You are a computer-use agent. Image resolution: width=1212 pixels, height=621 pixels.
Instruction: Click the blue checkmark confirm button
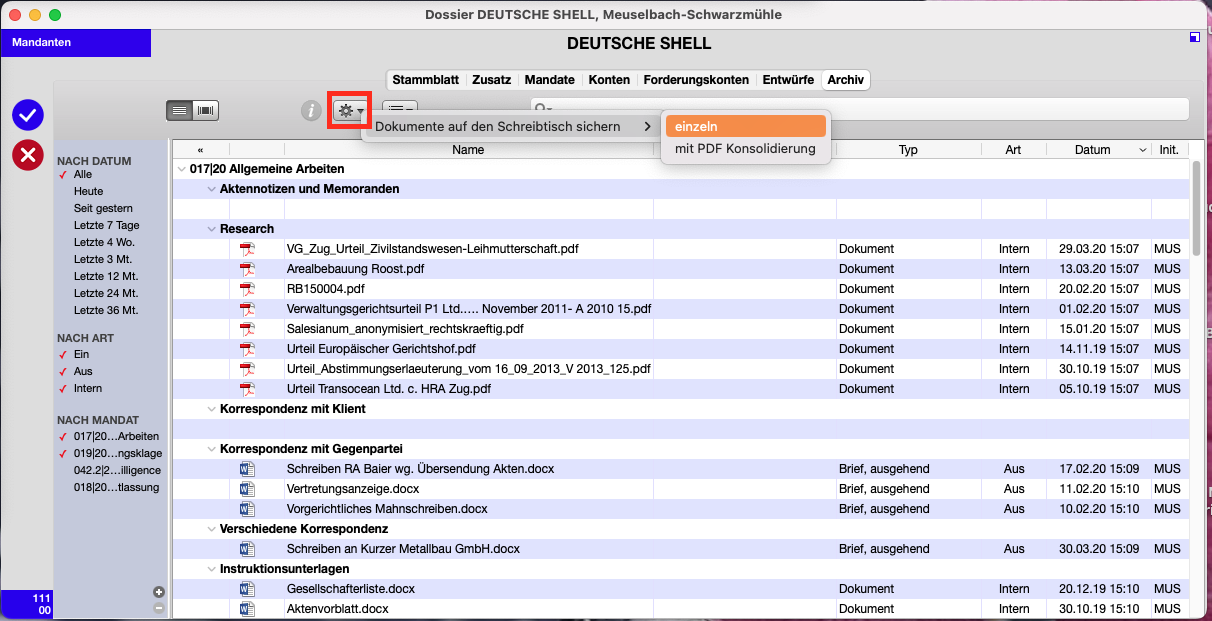(28, 115)
